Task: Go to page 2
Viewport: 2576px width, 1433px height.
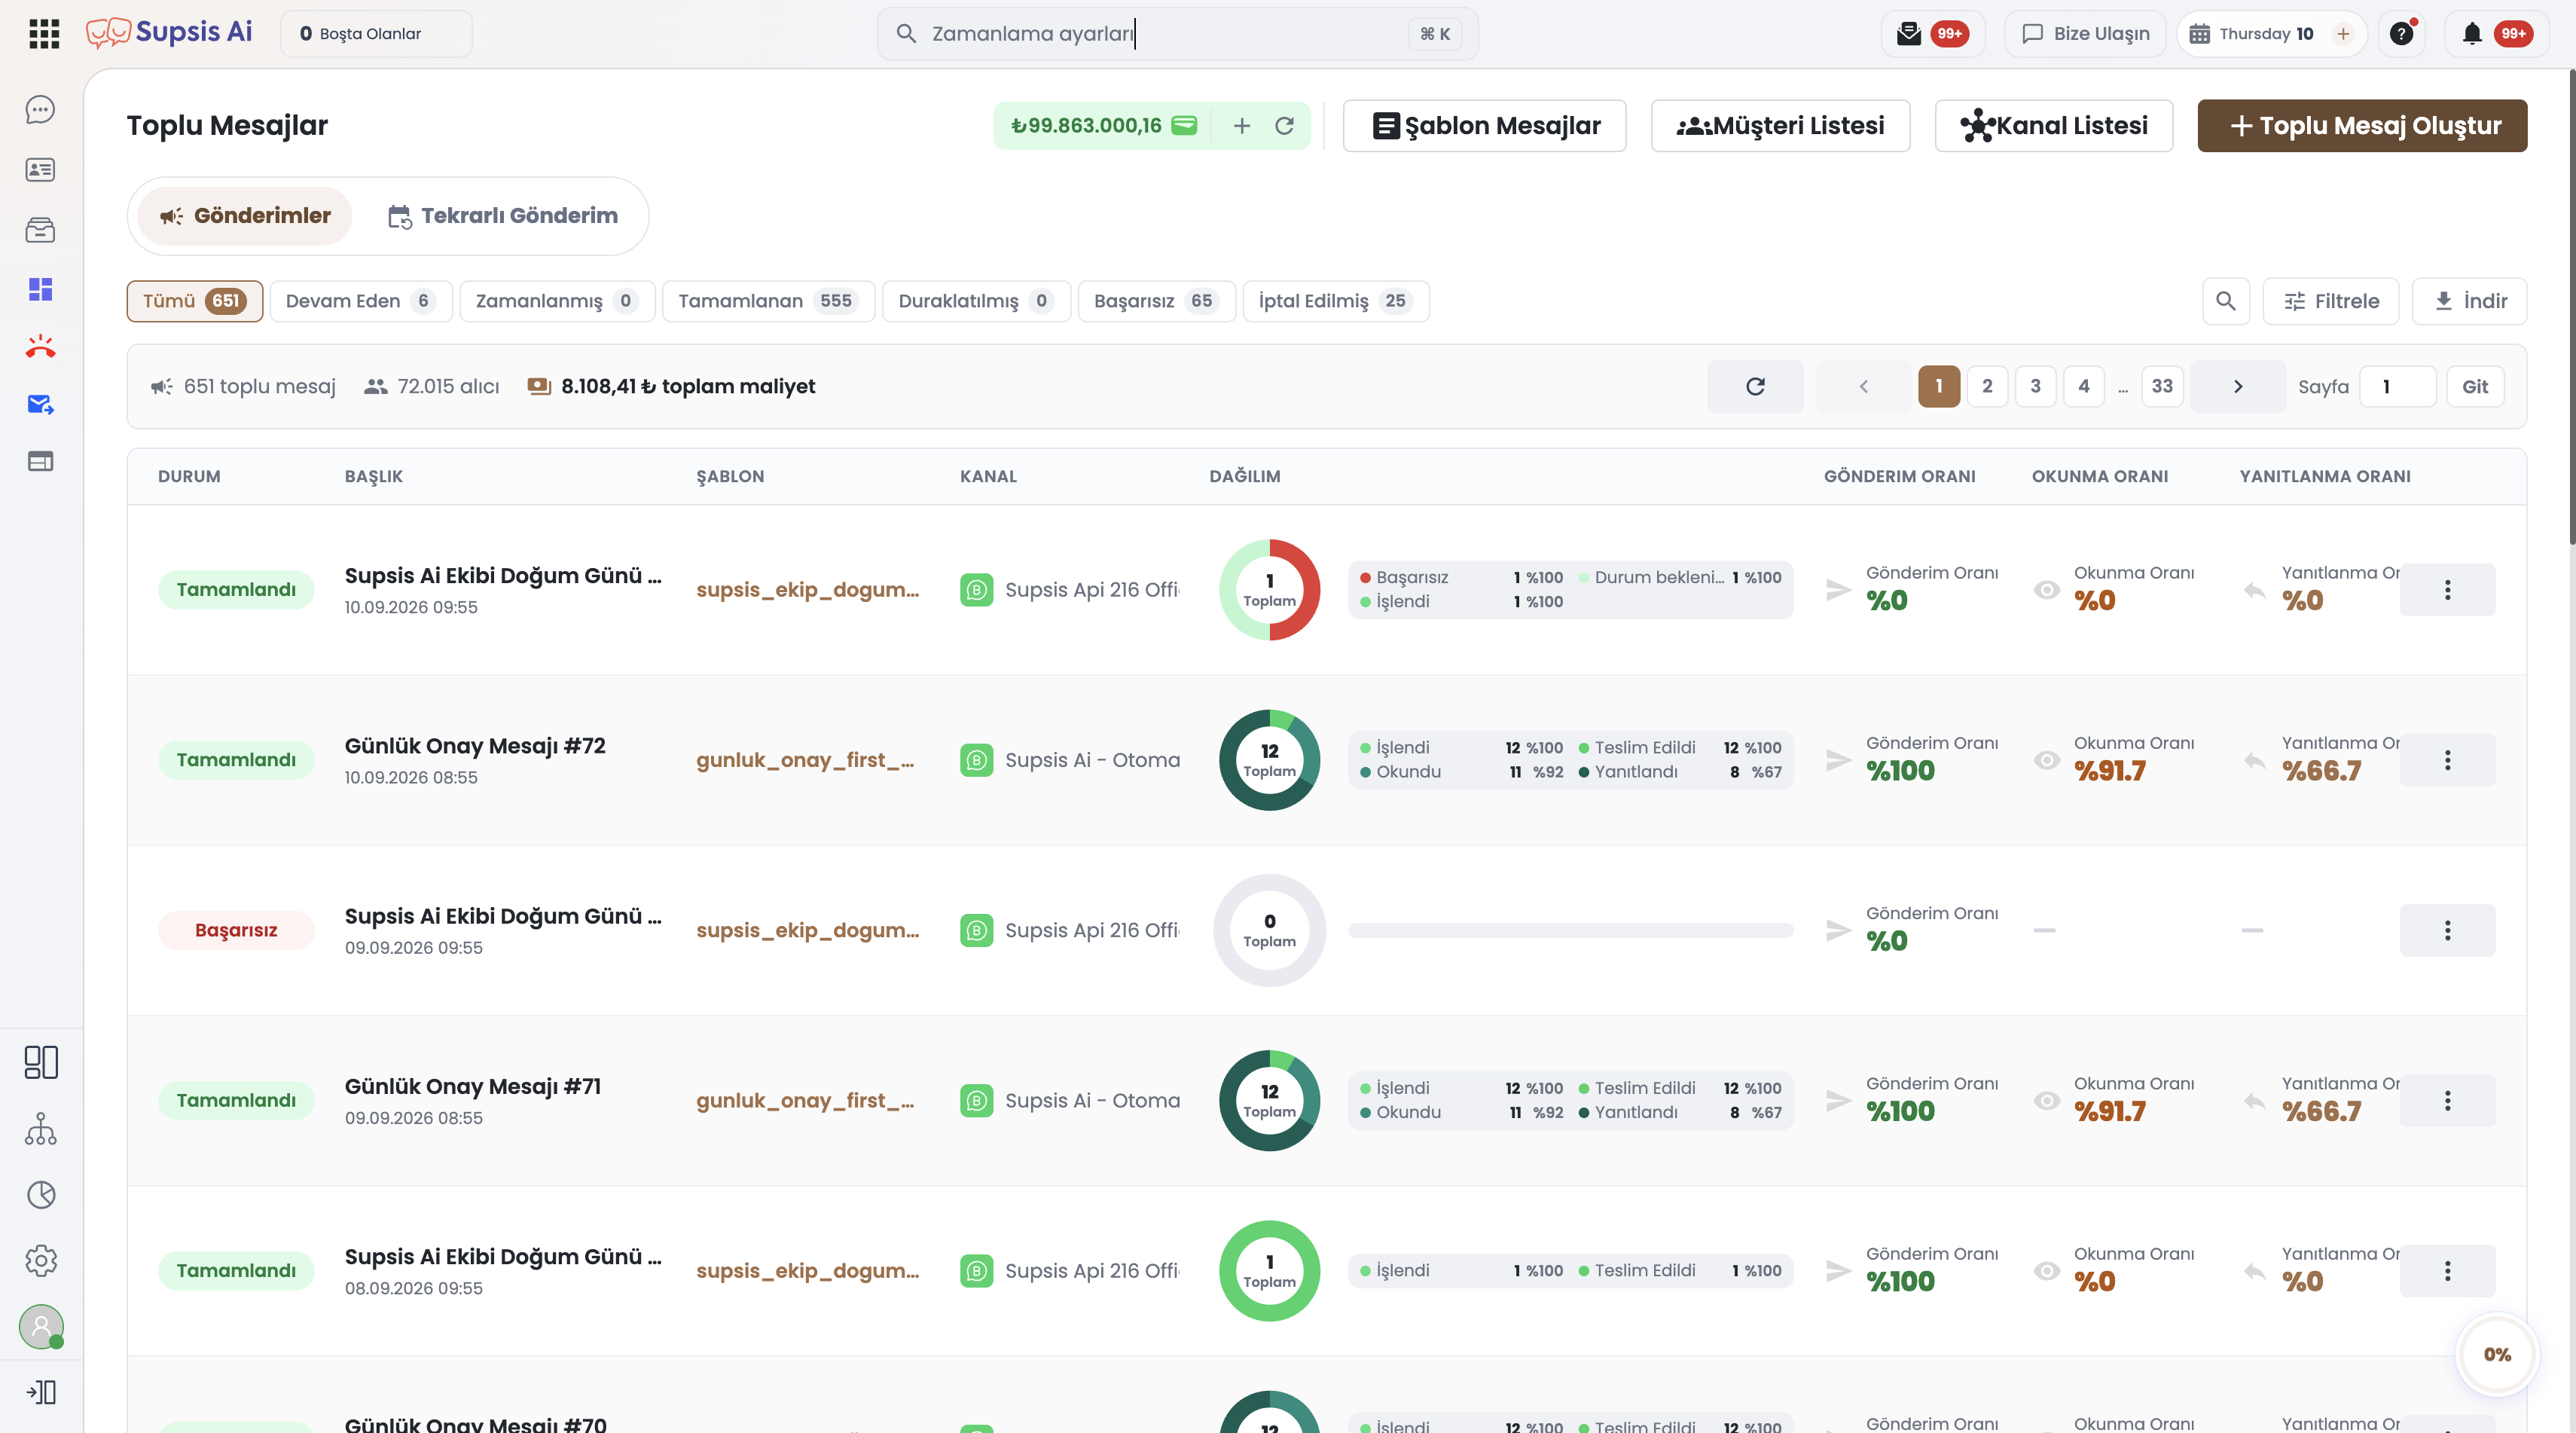Action: point(1987,386)
